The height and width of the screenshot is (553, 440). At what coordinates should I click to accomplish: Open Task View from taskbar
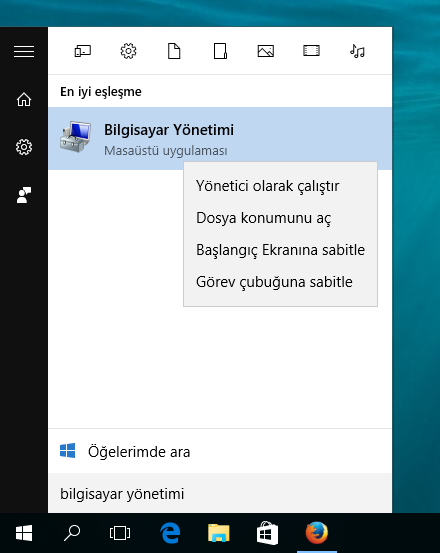pyautogui.click(x=120, y=533)
